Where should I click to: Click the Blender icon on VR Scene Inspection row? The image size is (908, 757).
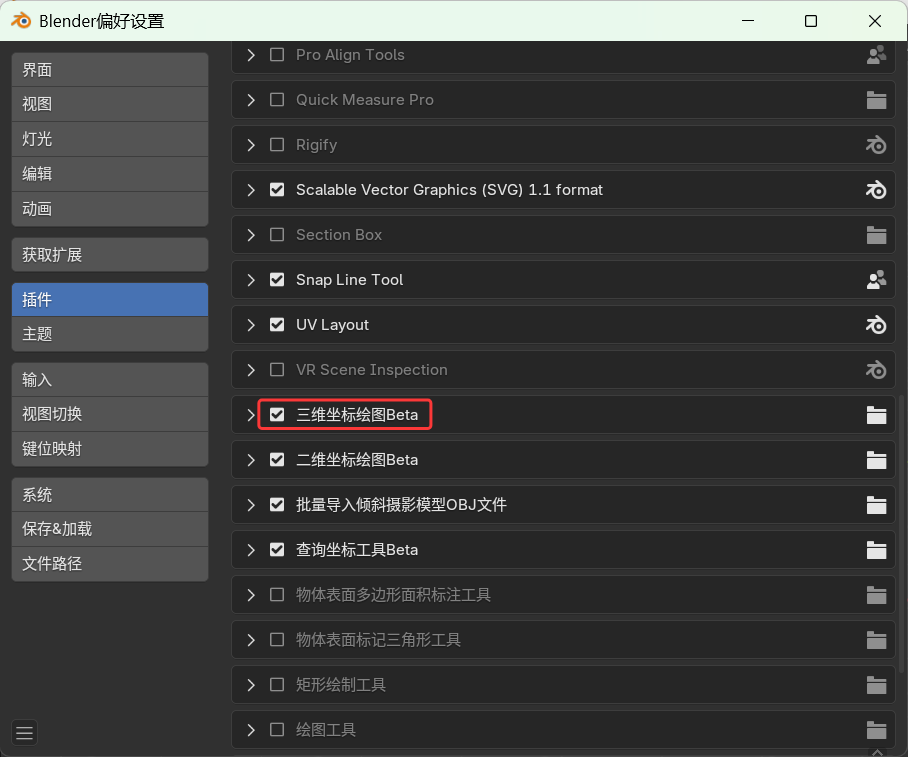(876, 370)
